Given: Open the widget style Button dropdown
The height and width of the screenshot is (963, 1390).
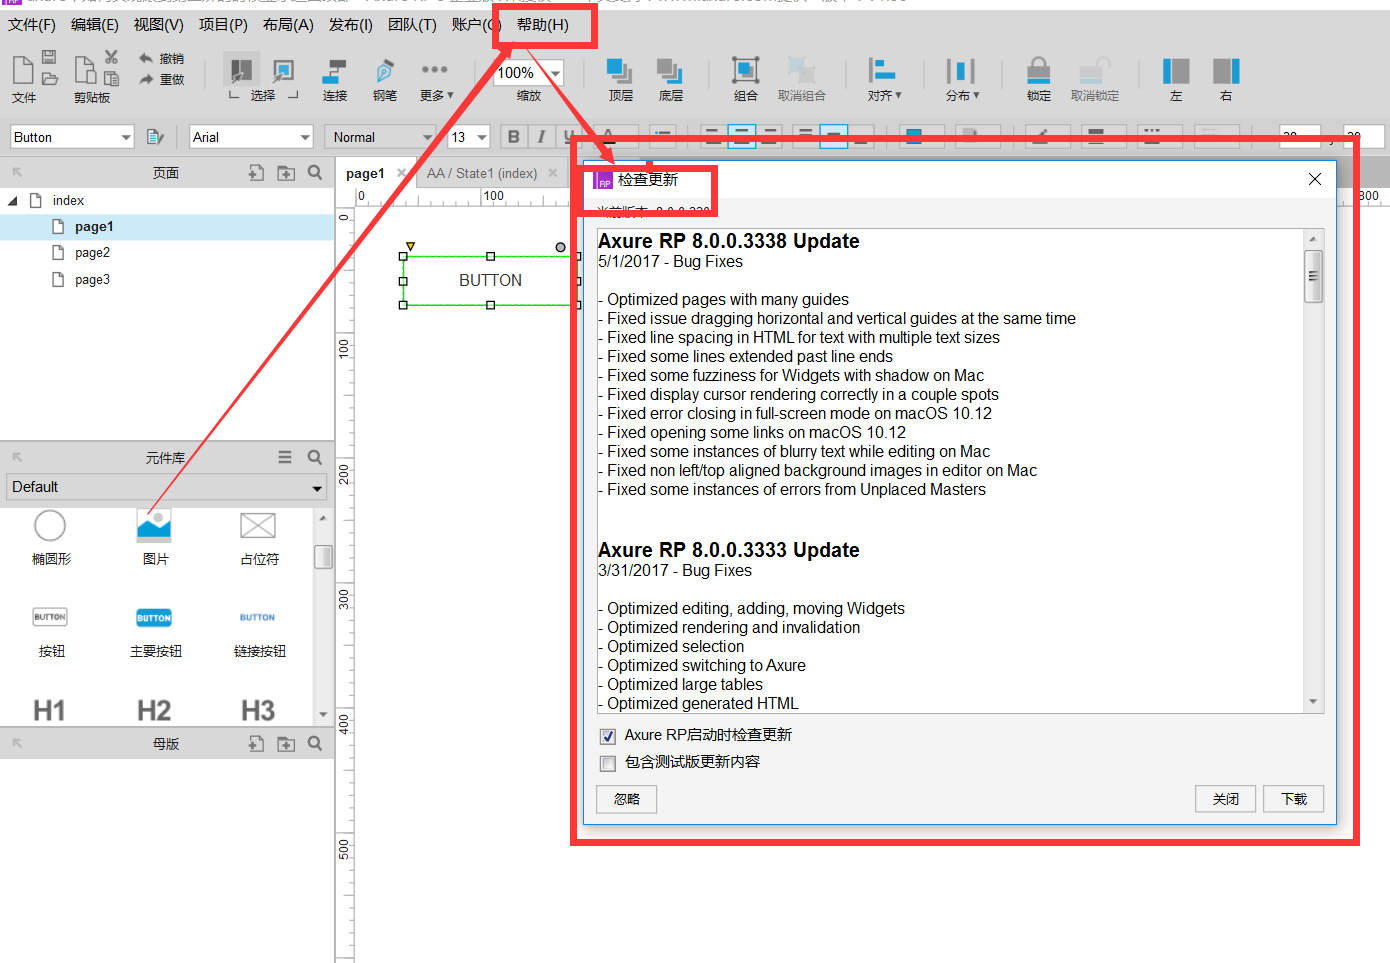Looking at the screenshot, I should click(72, 137).
